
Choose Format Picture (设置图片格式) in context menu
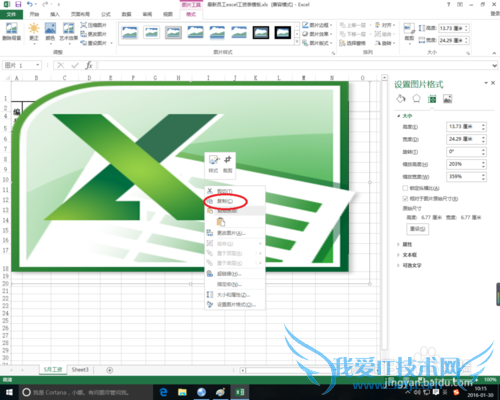click(x=234, y=304)
